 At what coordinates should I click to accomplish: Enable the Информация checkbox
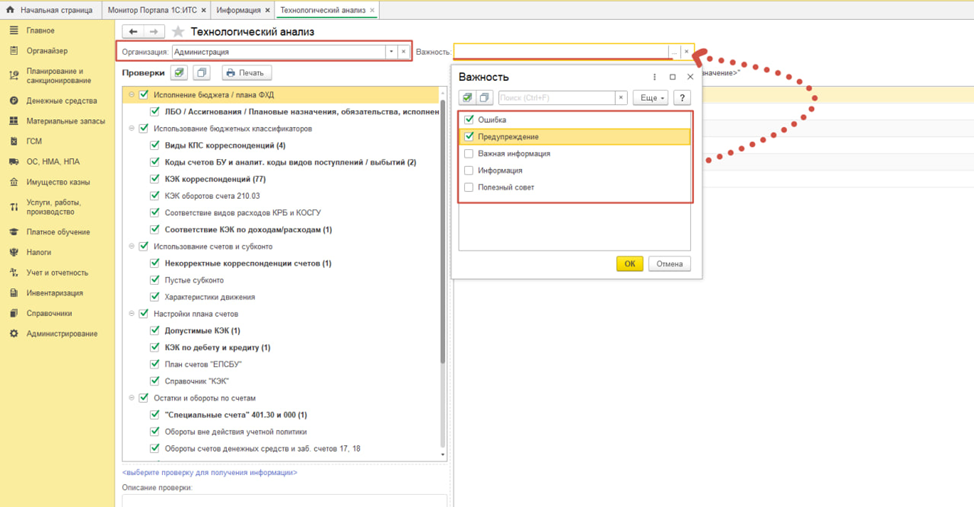tap(469, 170)
